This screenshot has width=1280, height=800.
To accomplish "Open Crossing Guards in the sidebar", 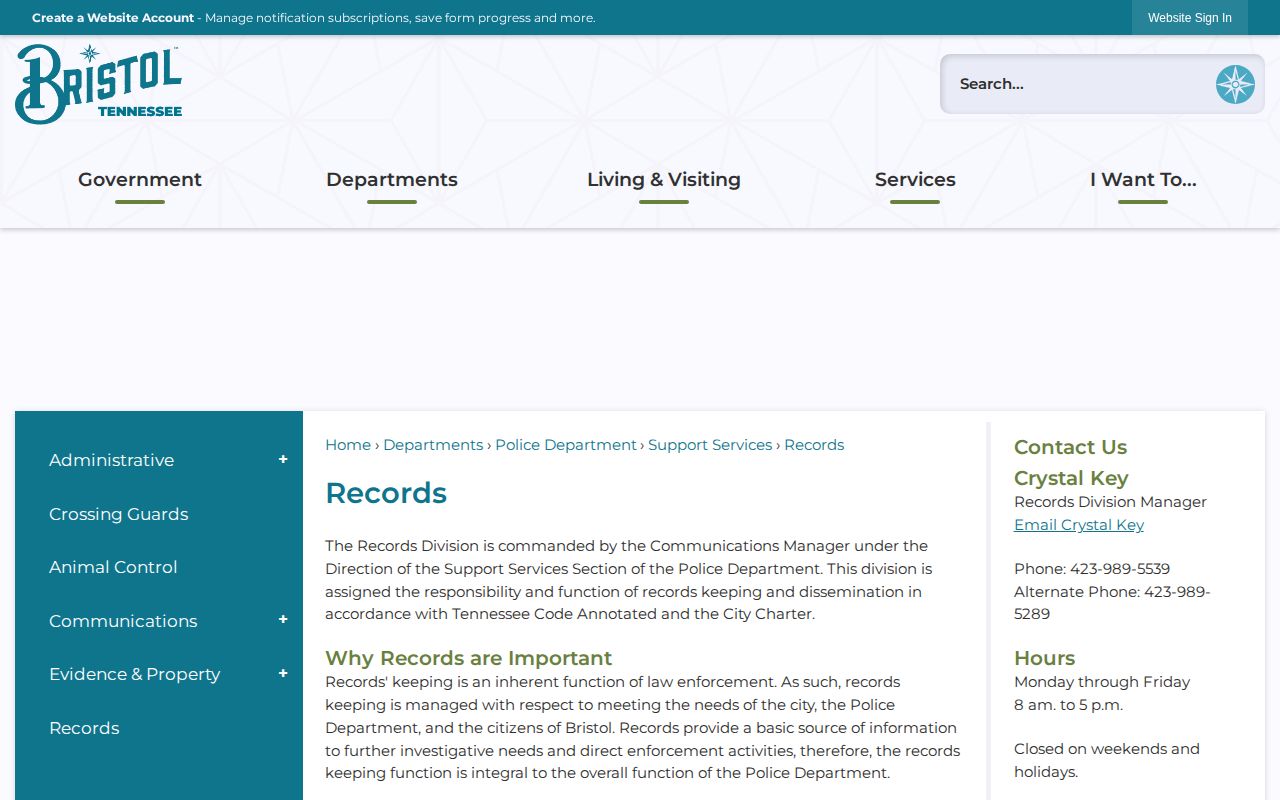I will click(118, 514).
